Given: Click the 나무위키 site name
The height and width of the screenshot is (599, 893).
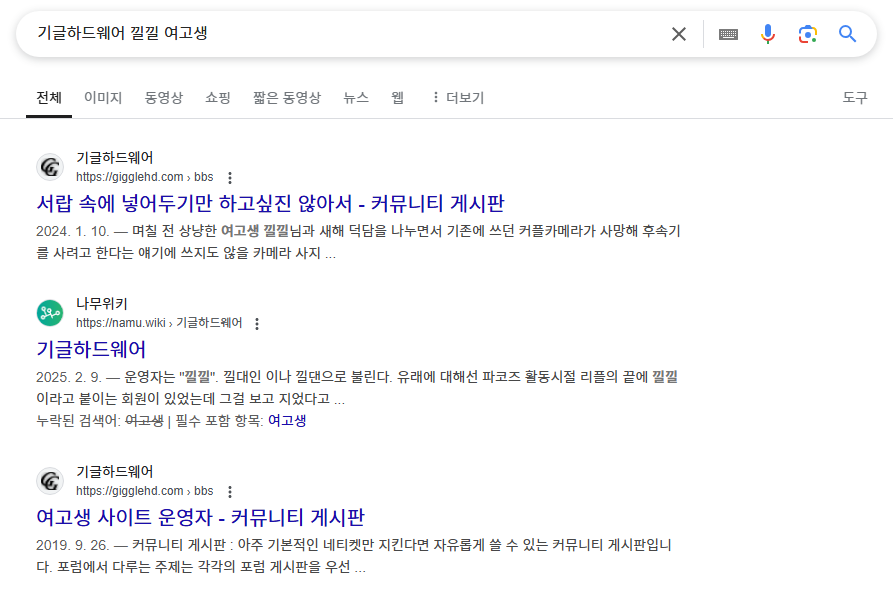Looking at the screenshot, I should click(102, 304).
